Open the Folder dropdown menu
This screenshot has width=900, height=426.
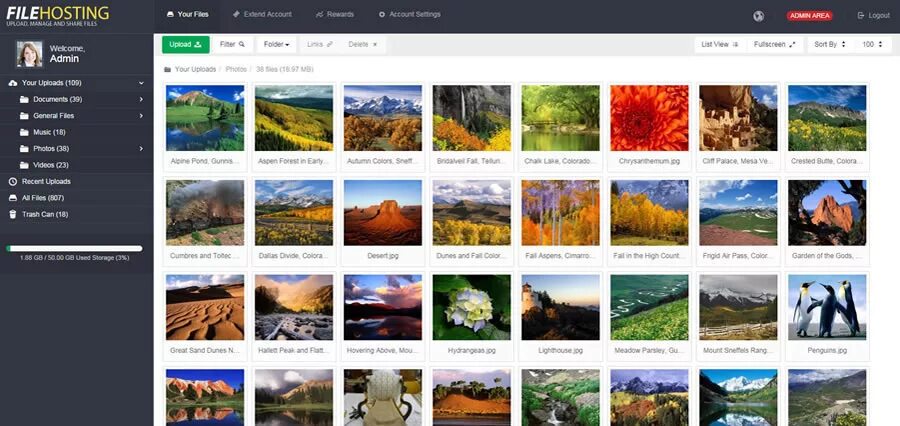click(x=277, y=44)
